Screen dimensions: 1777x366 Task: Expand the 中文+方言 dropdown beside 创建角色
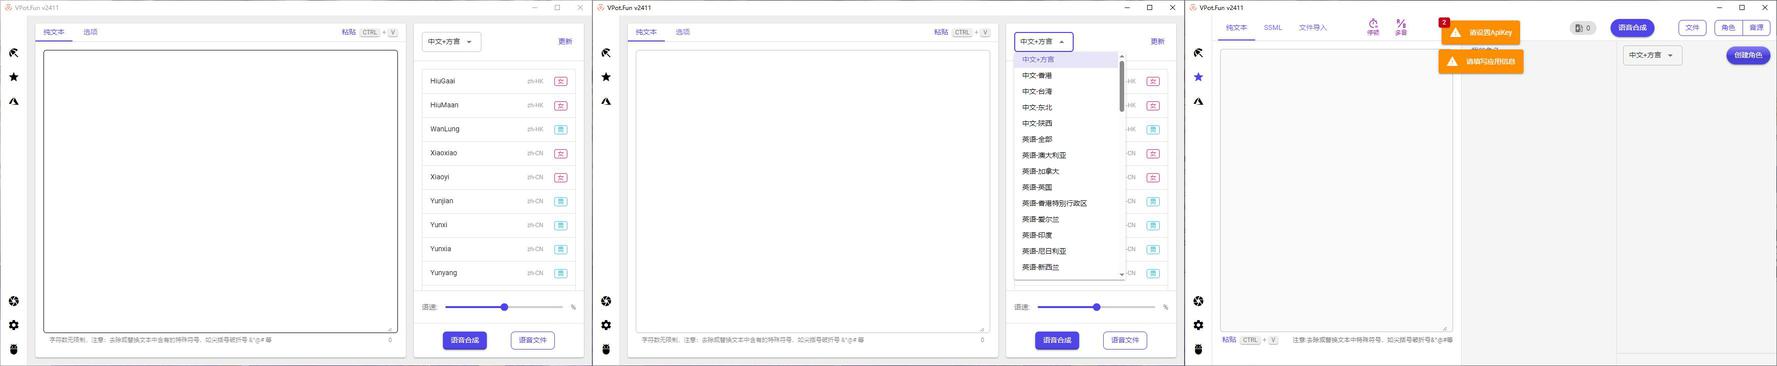[1652, 55]
